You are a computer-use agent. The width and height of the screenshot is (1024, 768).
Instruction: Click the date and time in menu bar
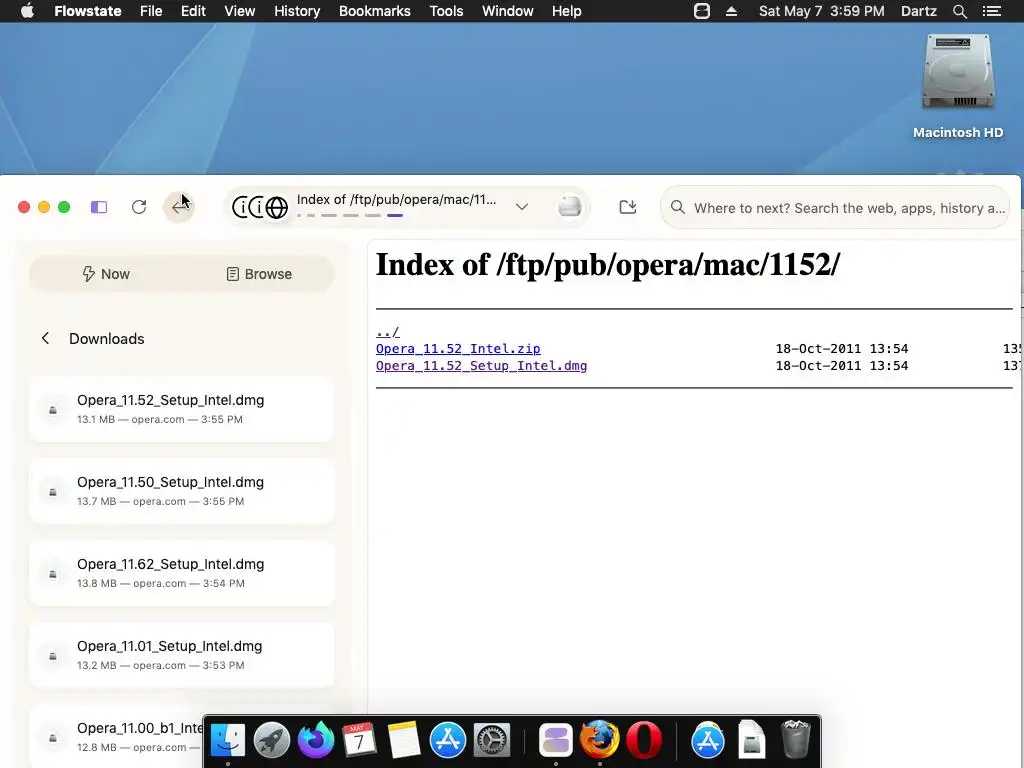(822, 11)
